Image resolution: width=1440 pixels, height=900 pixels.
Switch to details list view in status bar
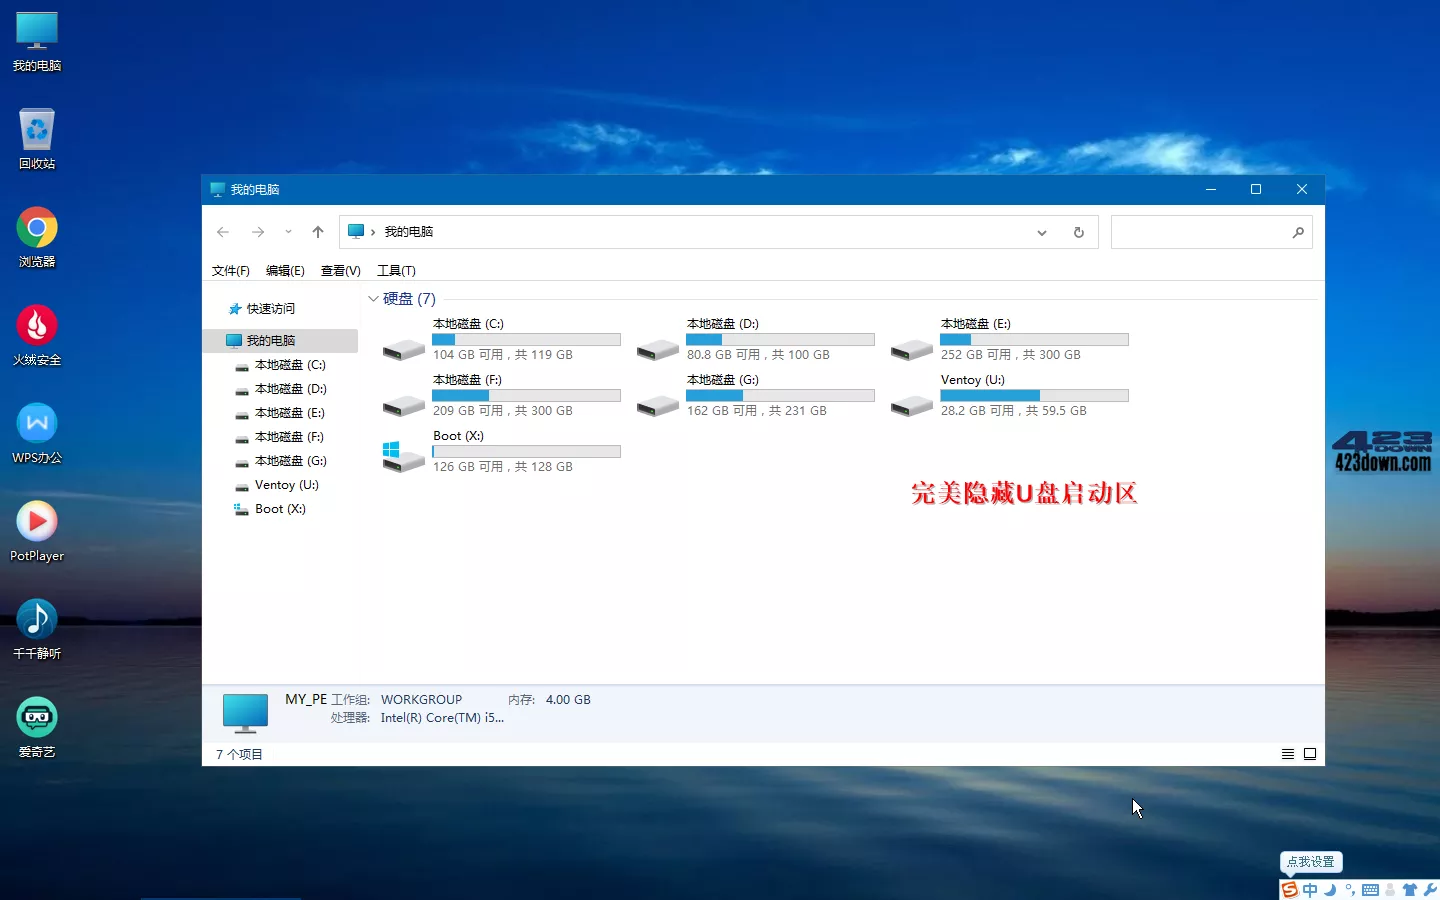pos(1288,754)
